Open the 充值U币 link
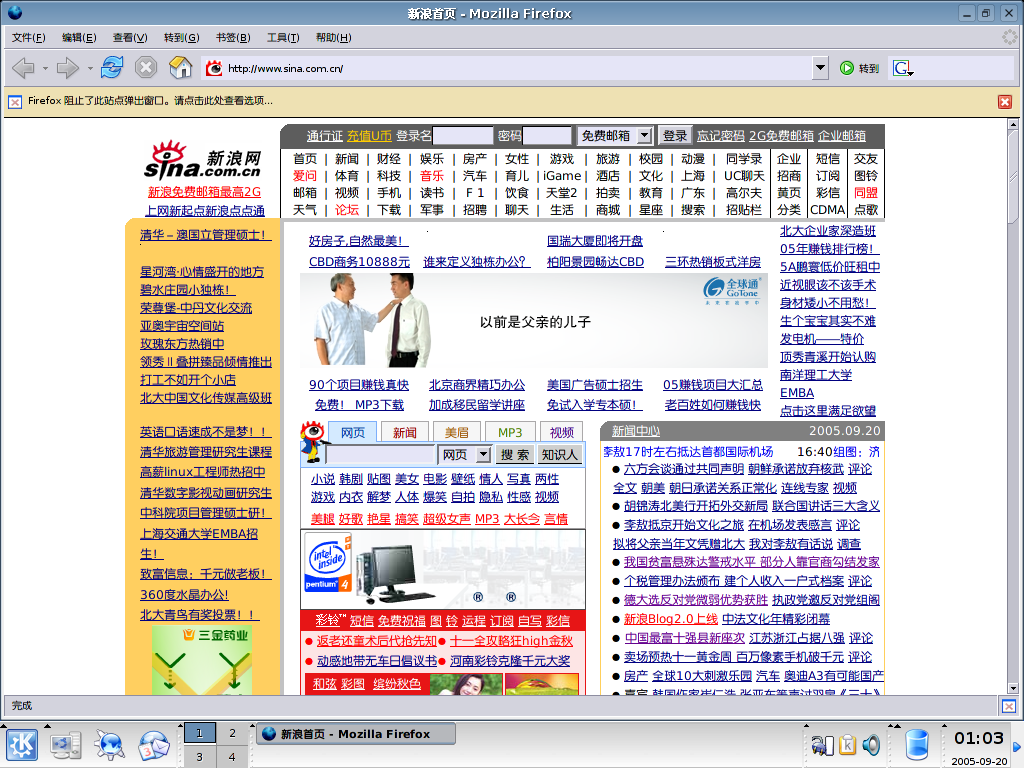The width and height of the screenshot is (1024, 768). (369, 135)
